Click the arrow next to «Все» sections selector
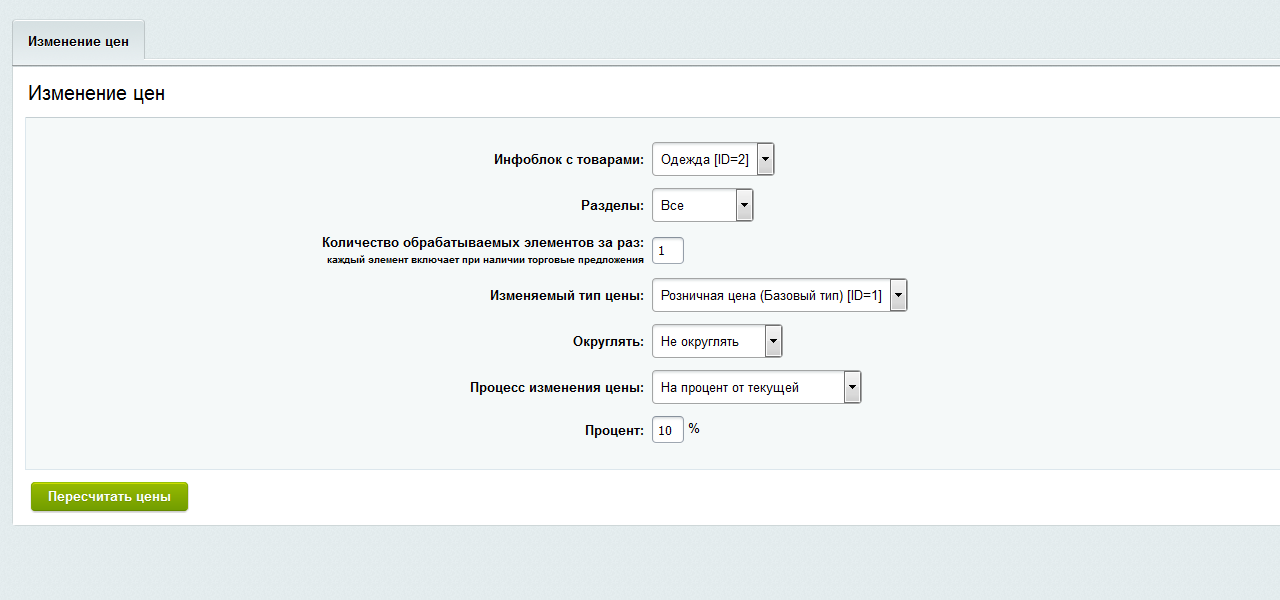1280x600 pixels. (744, 204)
